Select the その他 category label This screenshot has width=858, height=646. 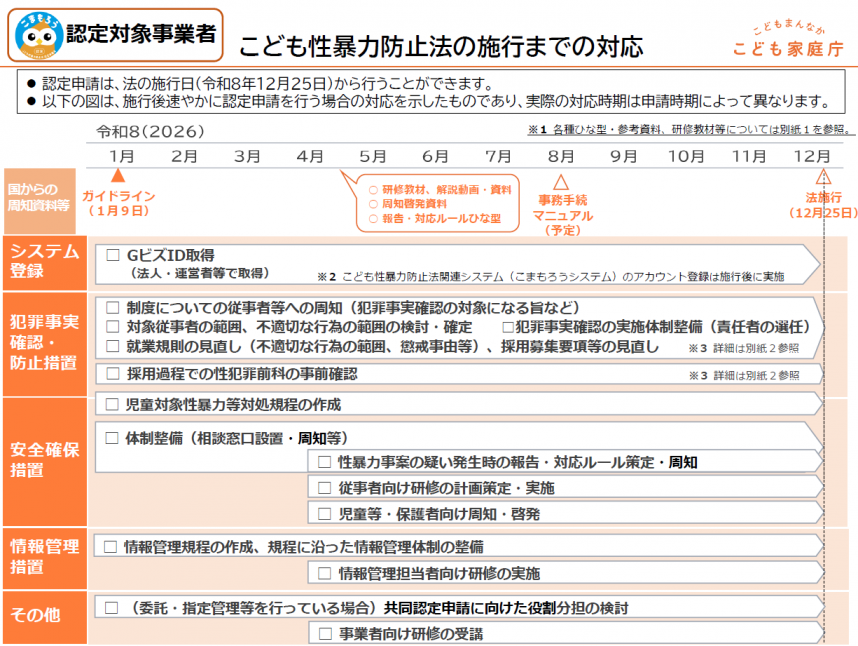coord(45,617)
